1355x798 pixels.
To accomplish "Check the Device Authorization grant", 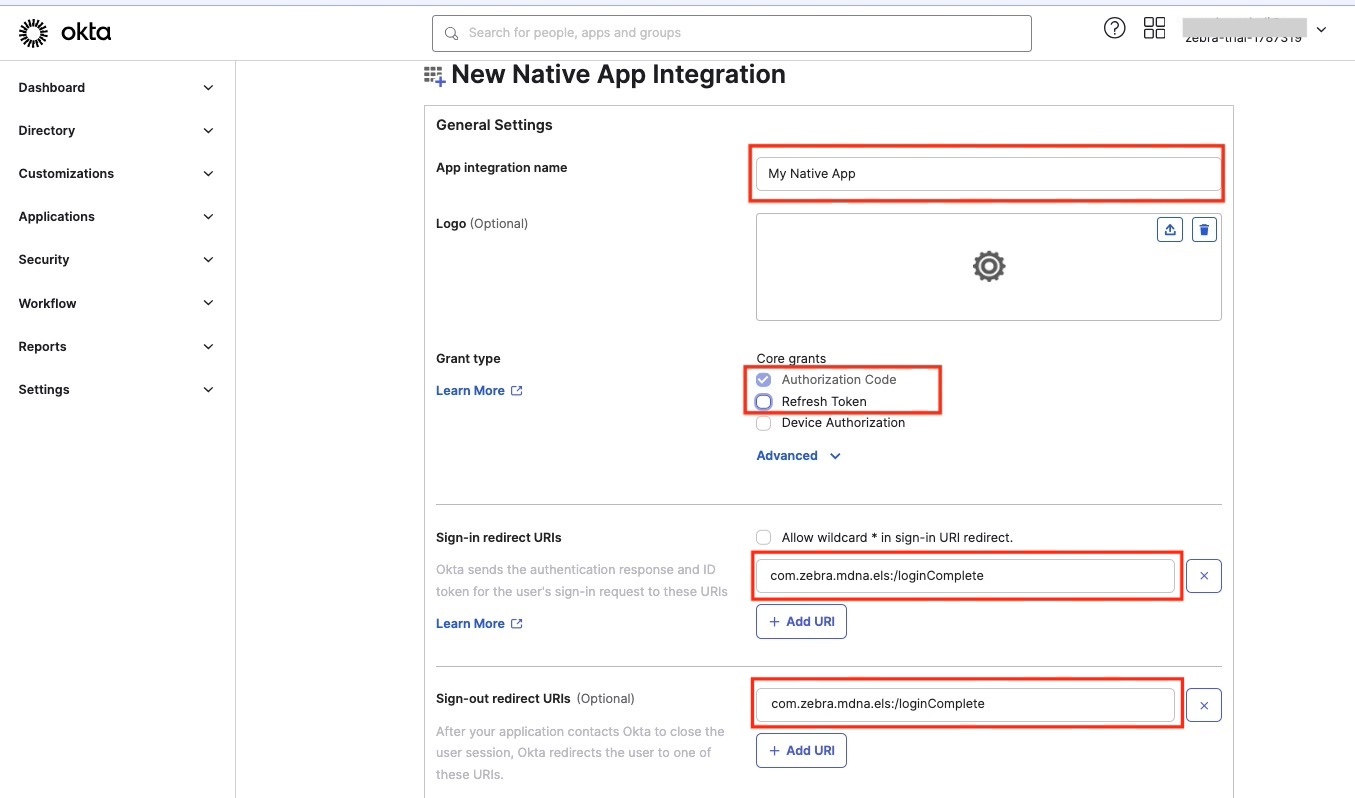I will click(x=764, y=423).
